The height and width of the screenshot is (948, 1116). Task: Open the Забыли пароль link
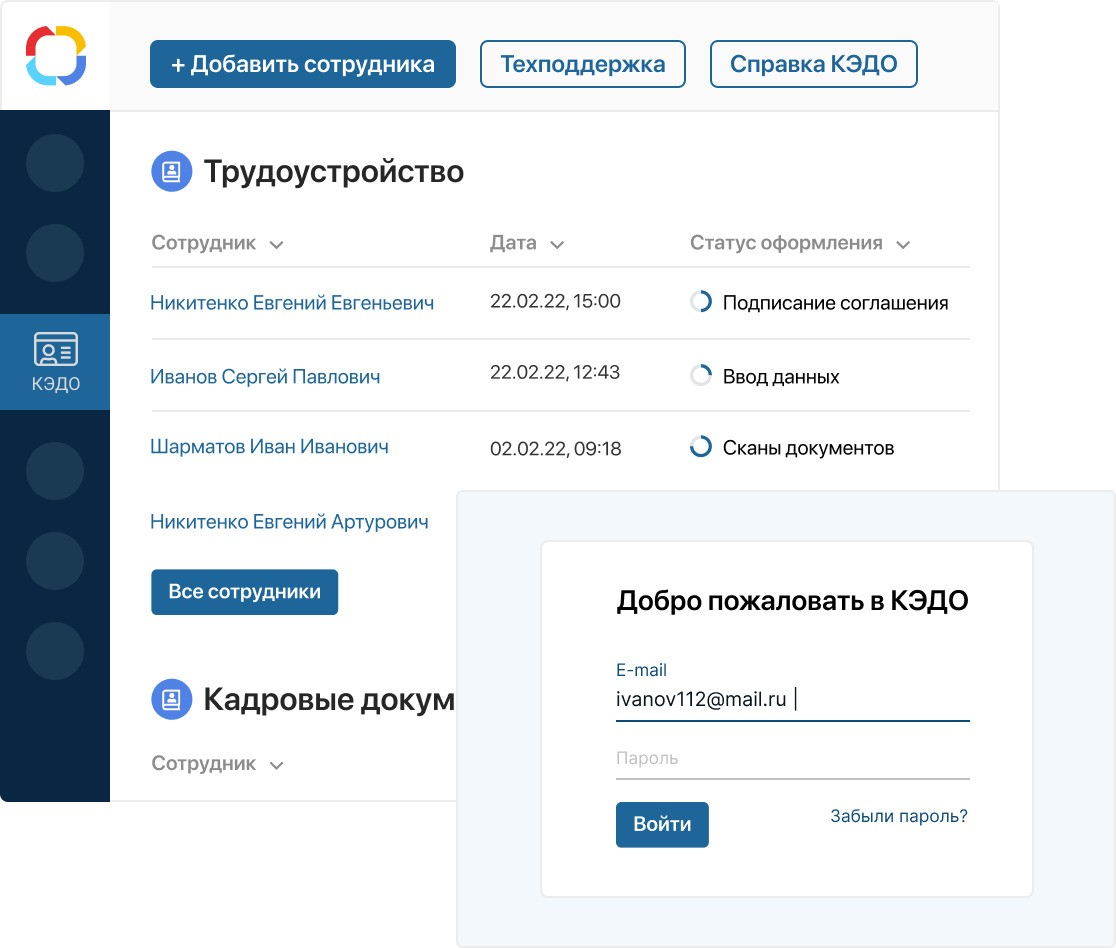pyautogui.click(x=897, y=816)
